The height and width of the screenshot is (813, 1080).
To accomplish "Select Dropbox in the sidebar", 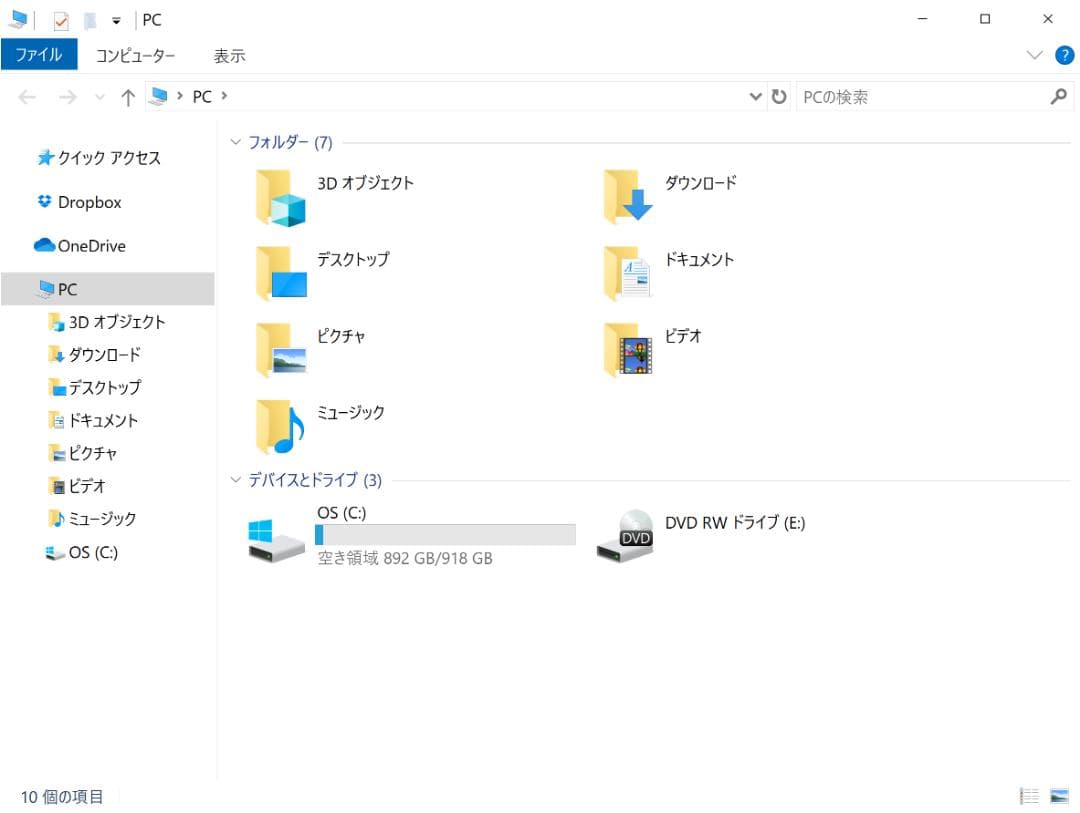I will 89,202.
